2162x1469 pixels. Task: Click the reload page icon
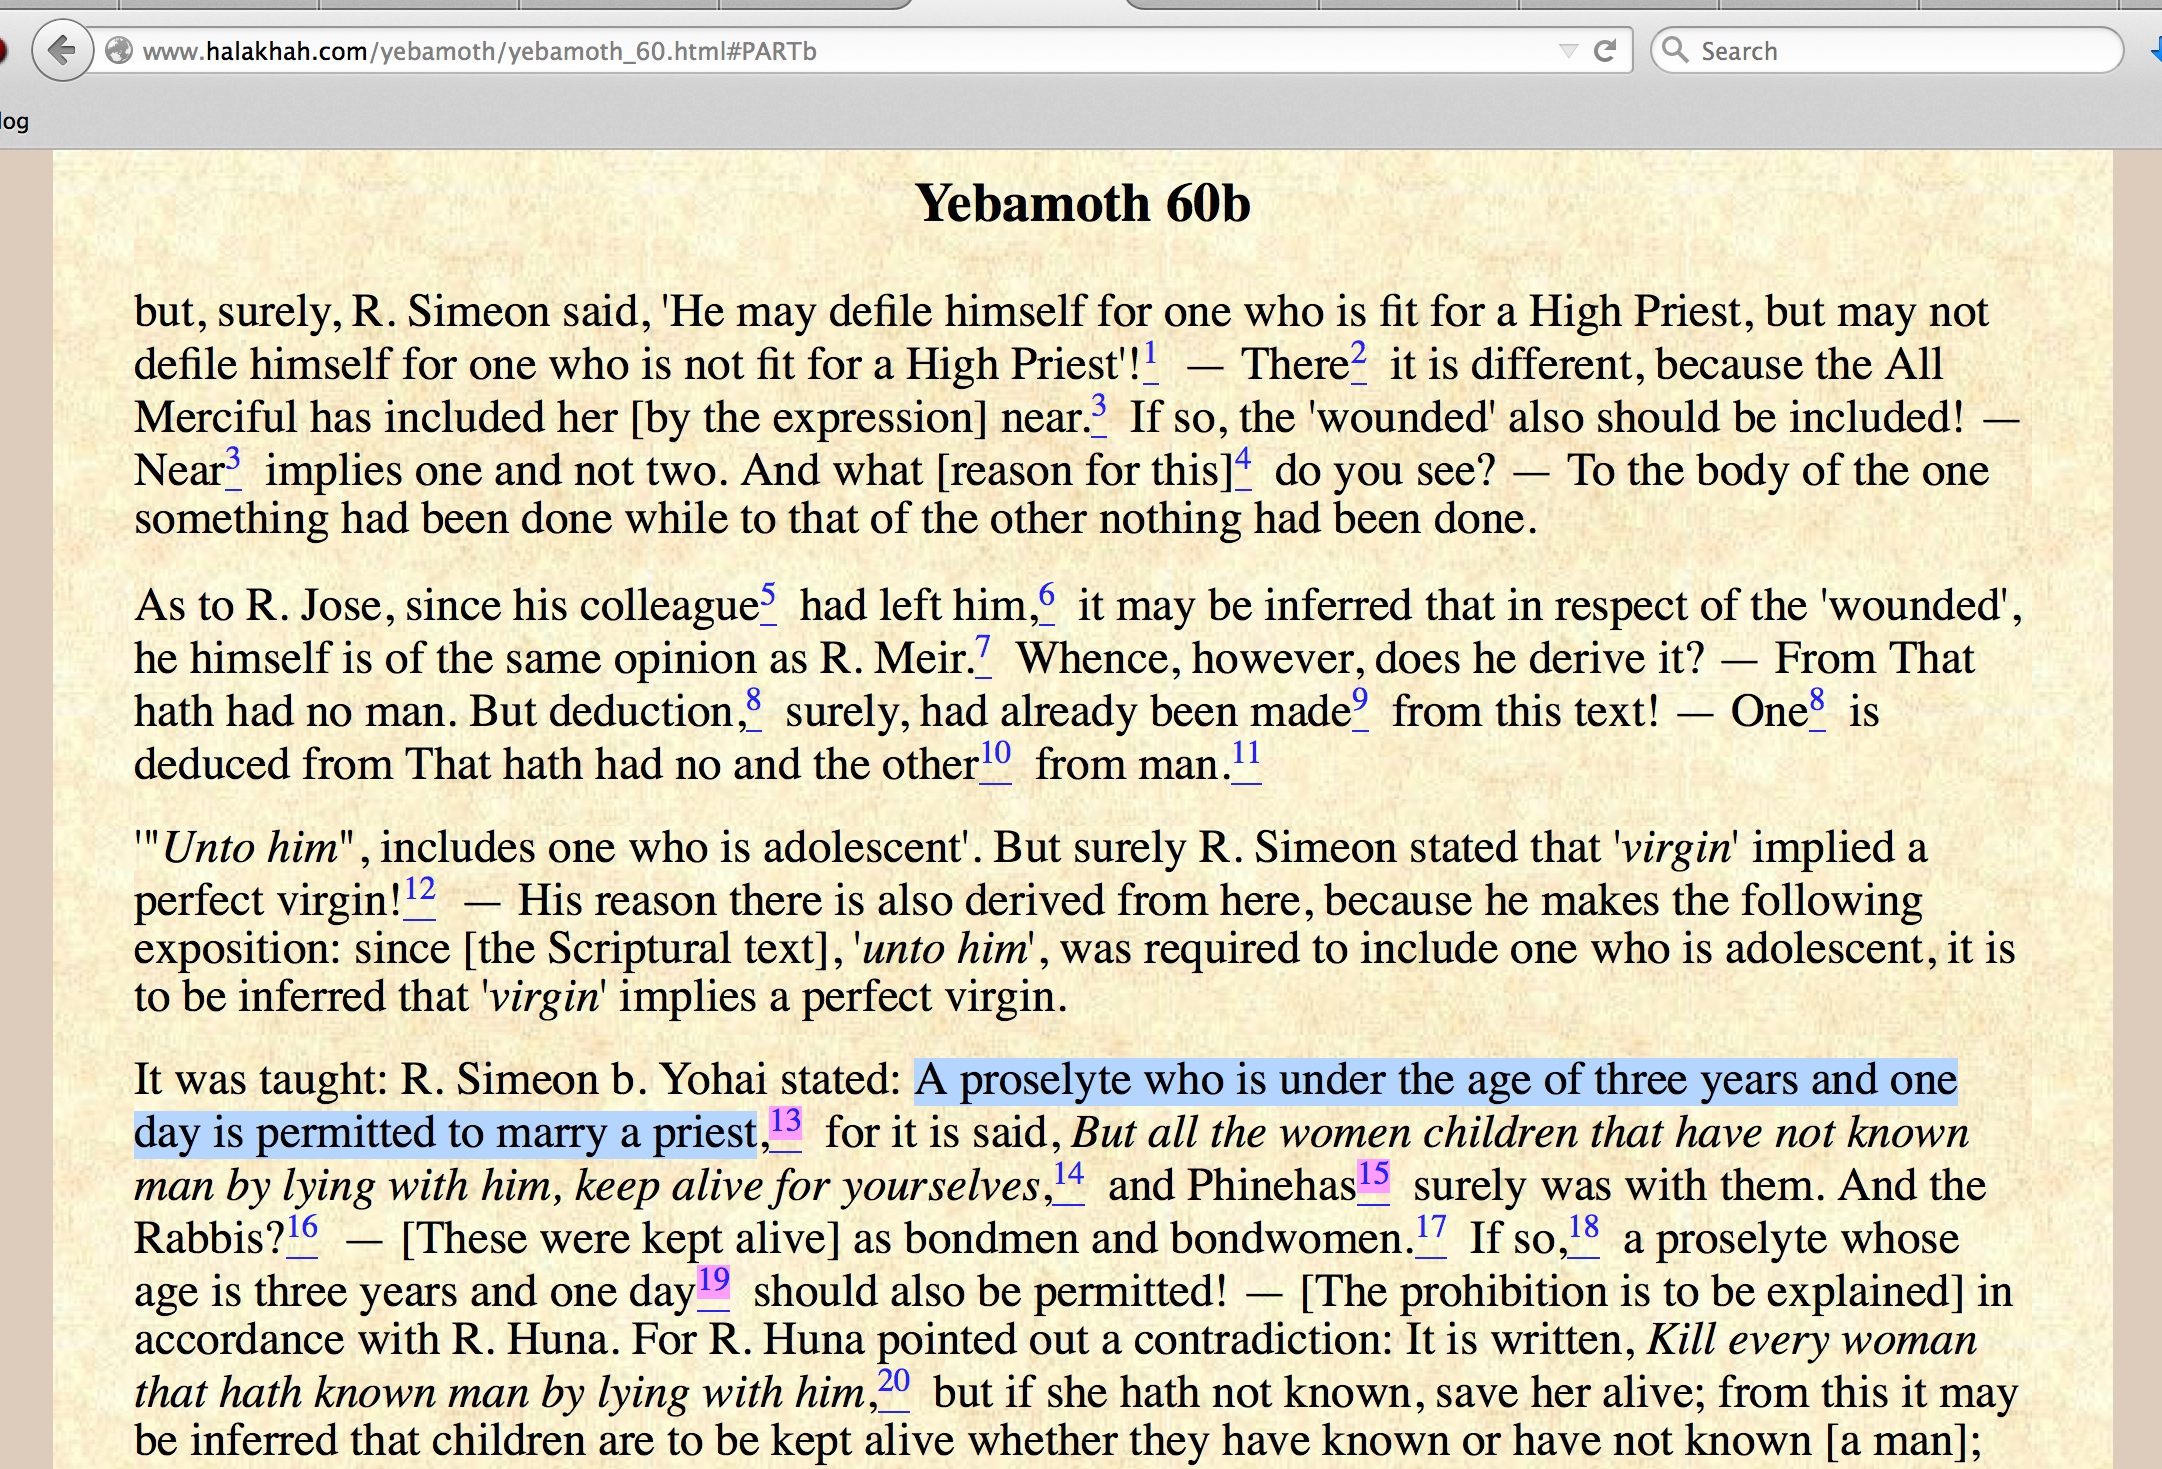coord(1605,51)
